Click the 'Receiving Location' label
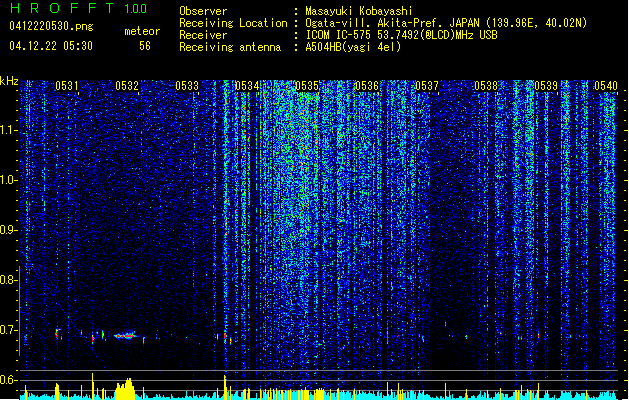This screenshot has height=400, width=629. click(x=233, y=24)
